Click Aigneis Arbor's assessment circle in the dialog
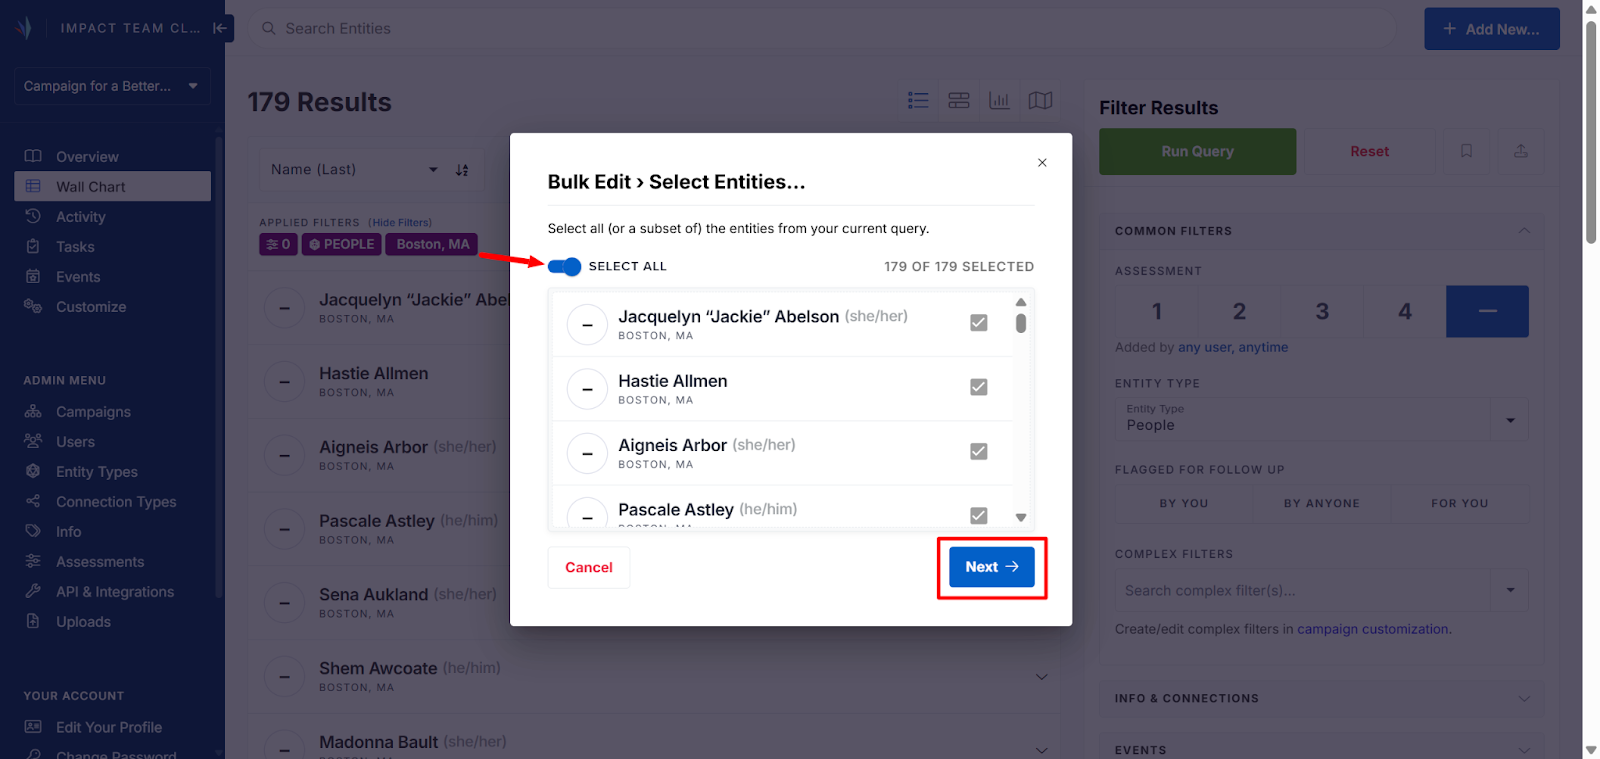Image resolution: width=1600 pixels, height=759 pixels. tap(587, 453)
